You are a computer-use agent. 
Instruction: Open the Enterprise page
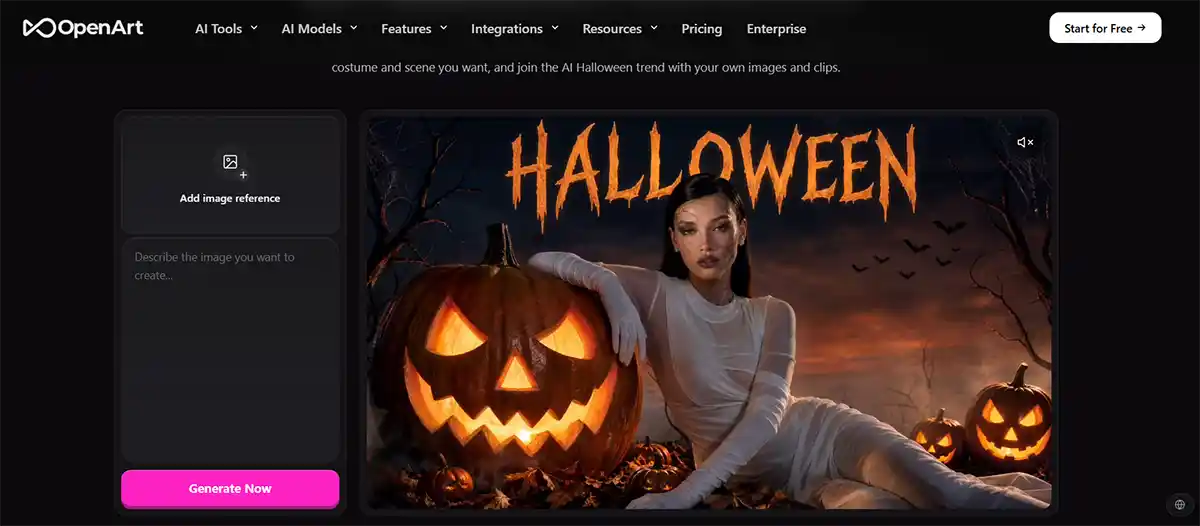coord(776,29)
